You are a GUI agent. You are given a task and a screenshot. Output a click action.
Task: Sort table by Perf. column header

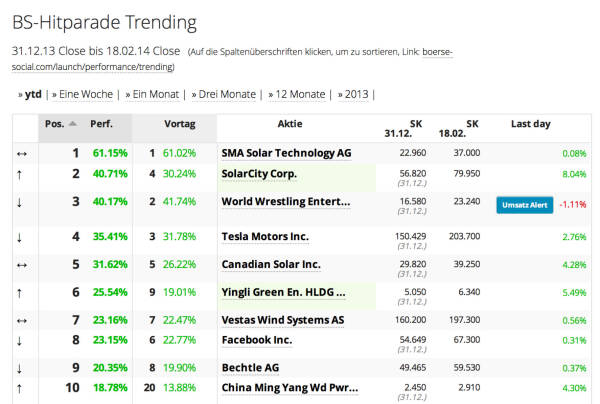tap(101, 124)
